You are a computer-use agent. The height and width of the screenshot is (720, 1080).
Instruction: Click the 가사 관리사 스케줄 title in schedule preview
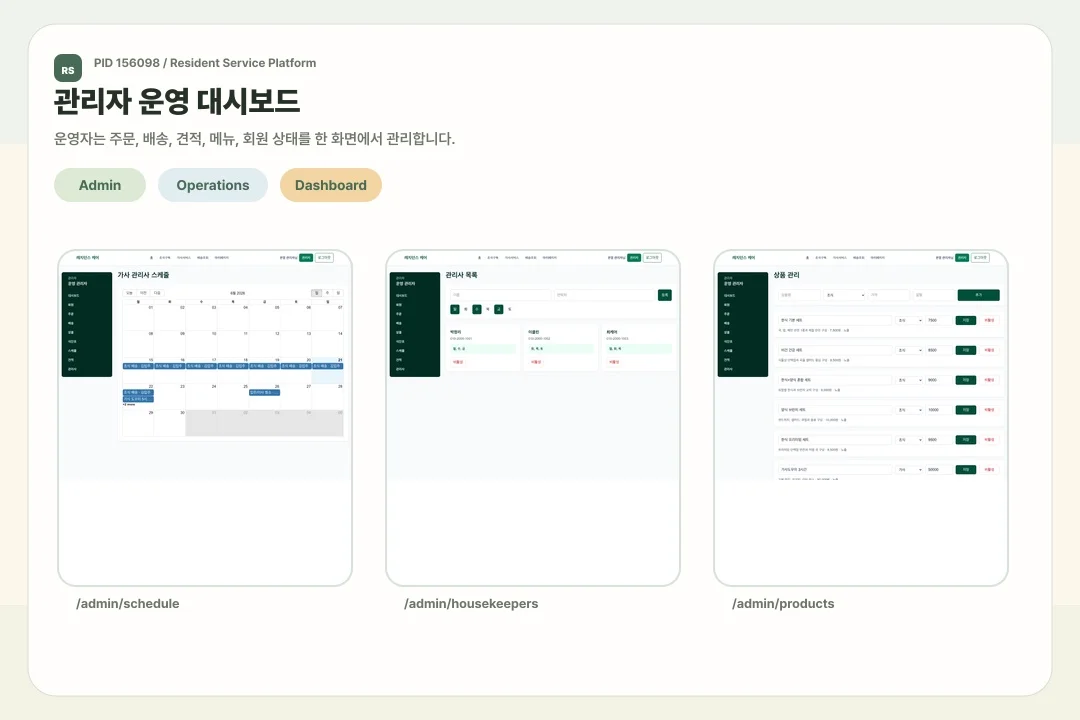tap(143, 275)
